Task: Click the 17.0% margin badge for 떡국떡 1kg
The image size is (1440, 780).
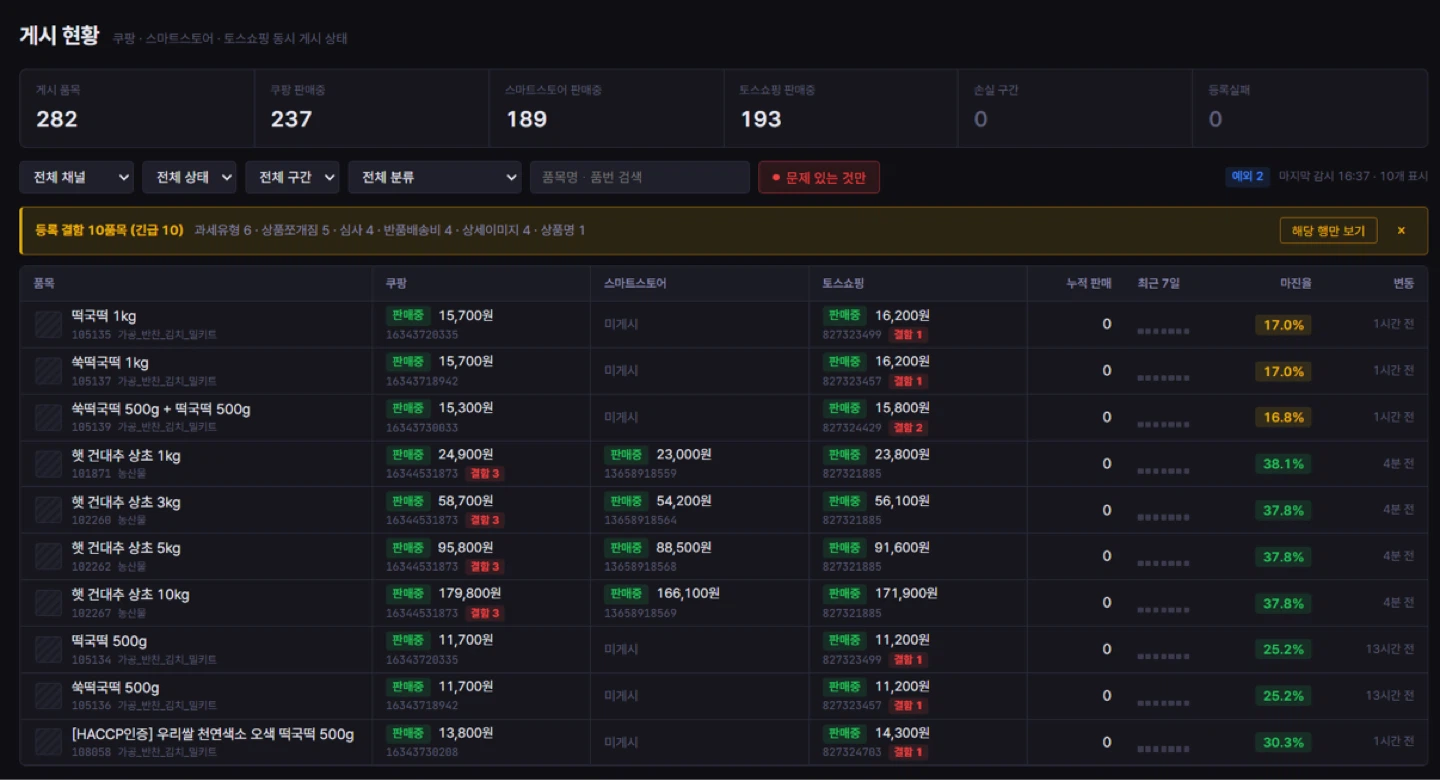Action: pyautogui.click(x=1283, y=325)
